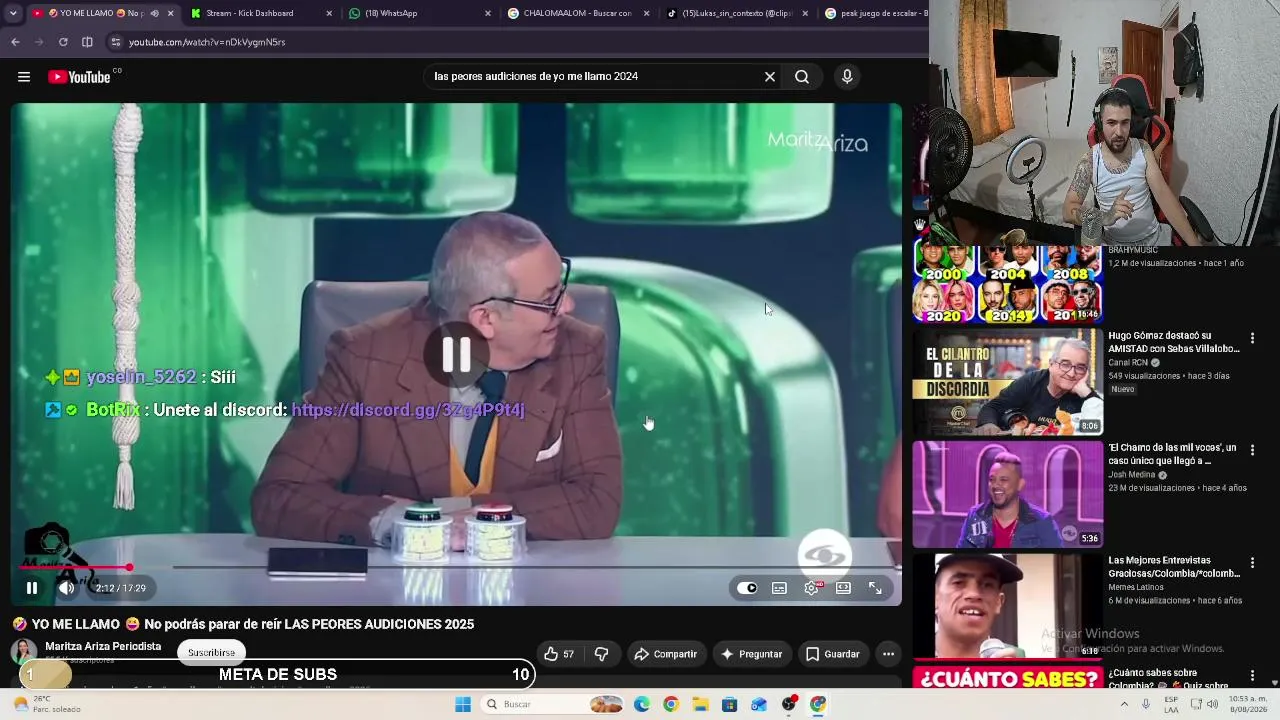1280x720 pixels.
Task: Pause the video from the player bar
Action: pos(32,588)
